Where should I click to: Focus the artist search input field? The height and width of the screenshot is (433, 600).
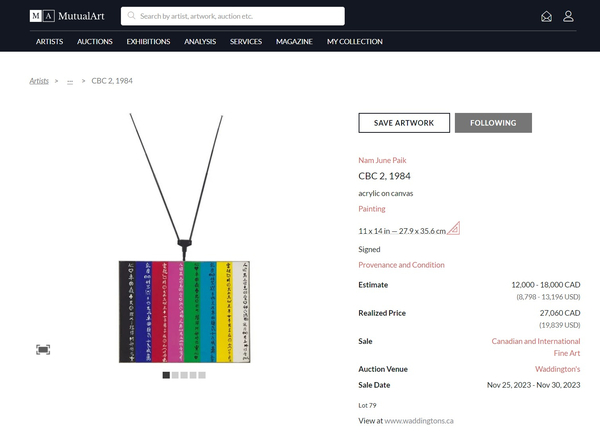240,16
